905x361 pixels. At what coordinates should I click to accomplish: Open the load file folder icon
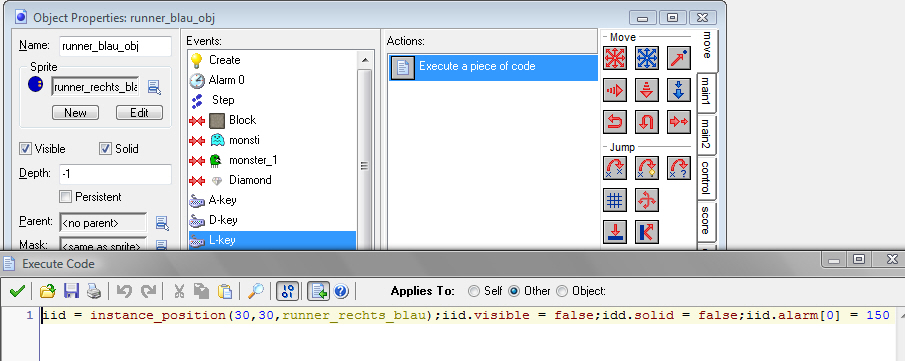[47, 291]
